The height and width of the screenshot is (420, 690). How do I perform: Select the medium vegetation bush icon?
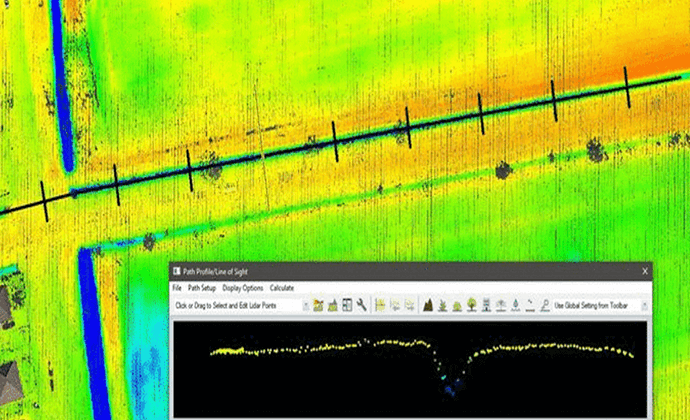pyautogui.click(x=457, y=305)
